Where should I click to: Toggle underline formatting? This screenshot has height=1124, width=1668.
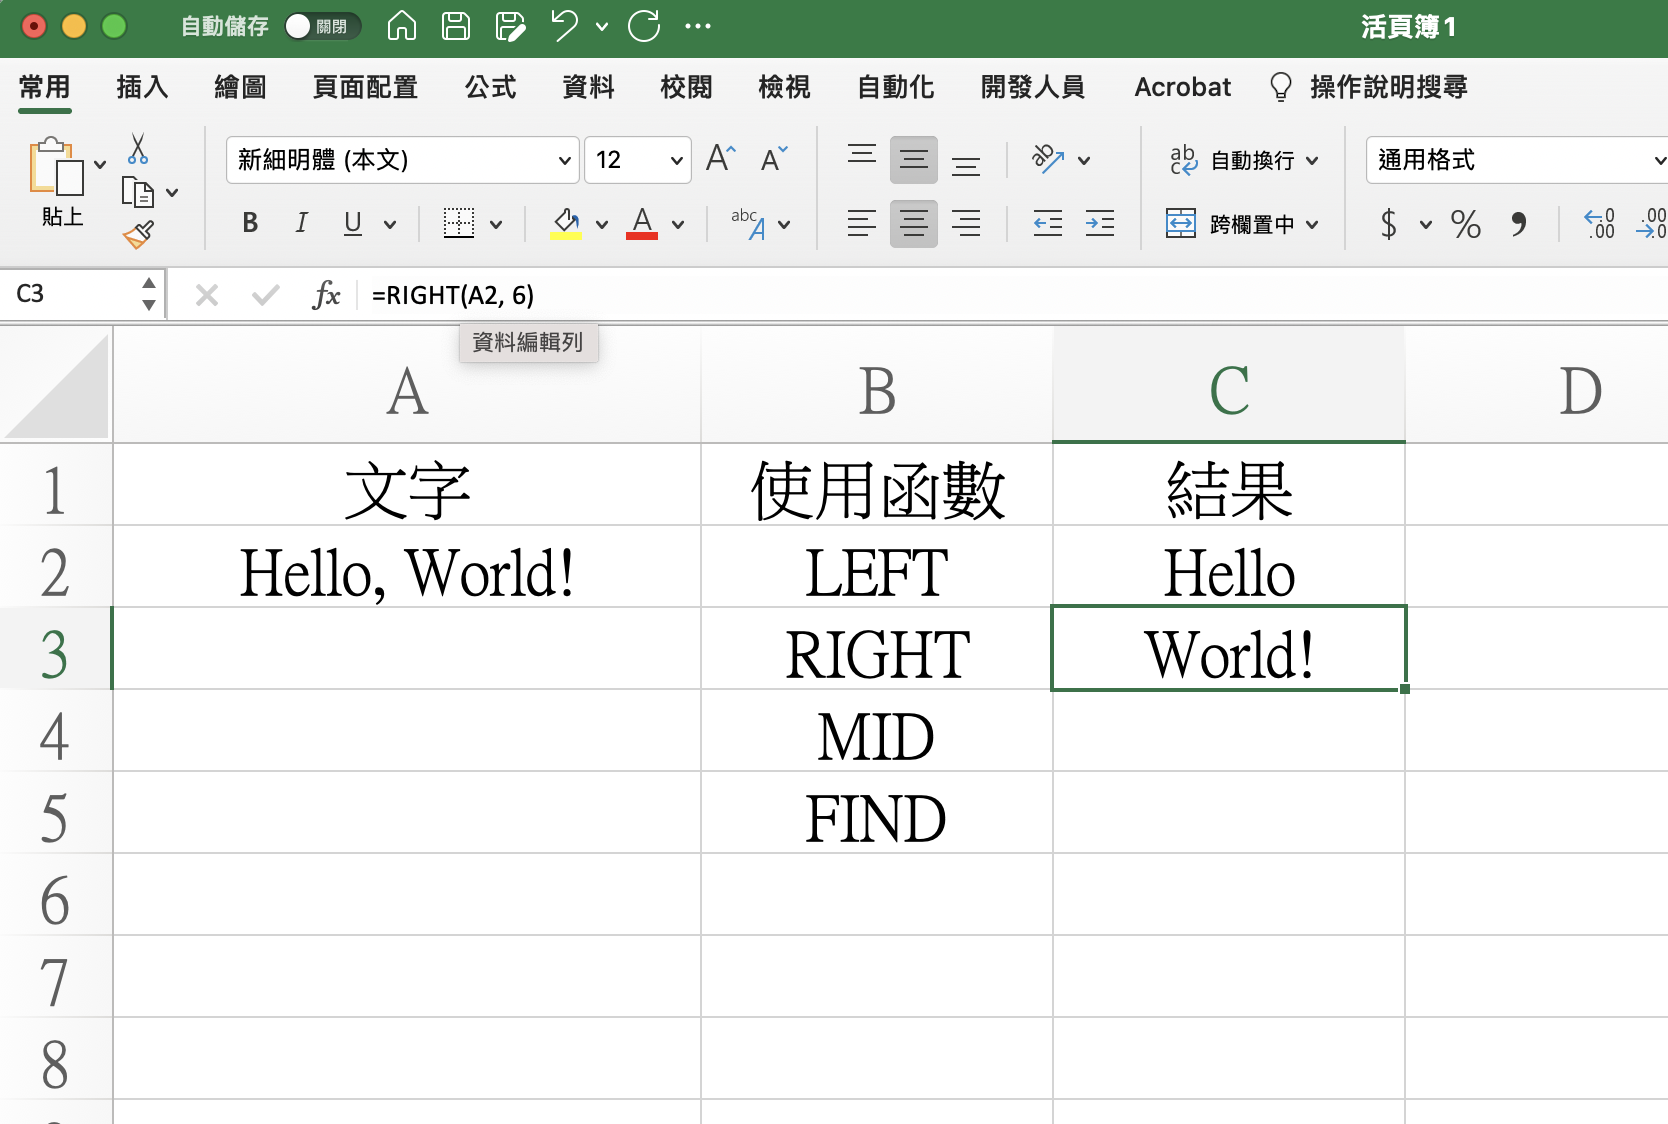pyautogui.click(x=353, y=223)
